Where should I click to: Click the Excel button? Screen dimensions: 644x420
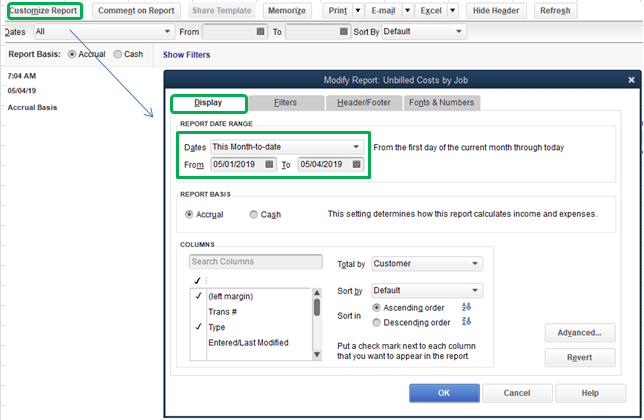point(431,11)
